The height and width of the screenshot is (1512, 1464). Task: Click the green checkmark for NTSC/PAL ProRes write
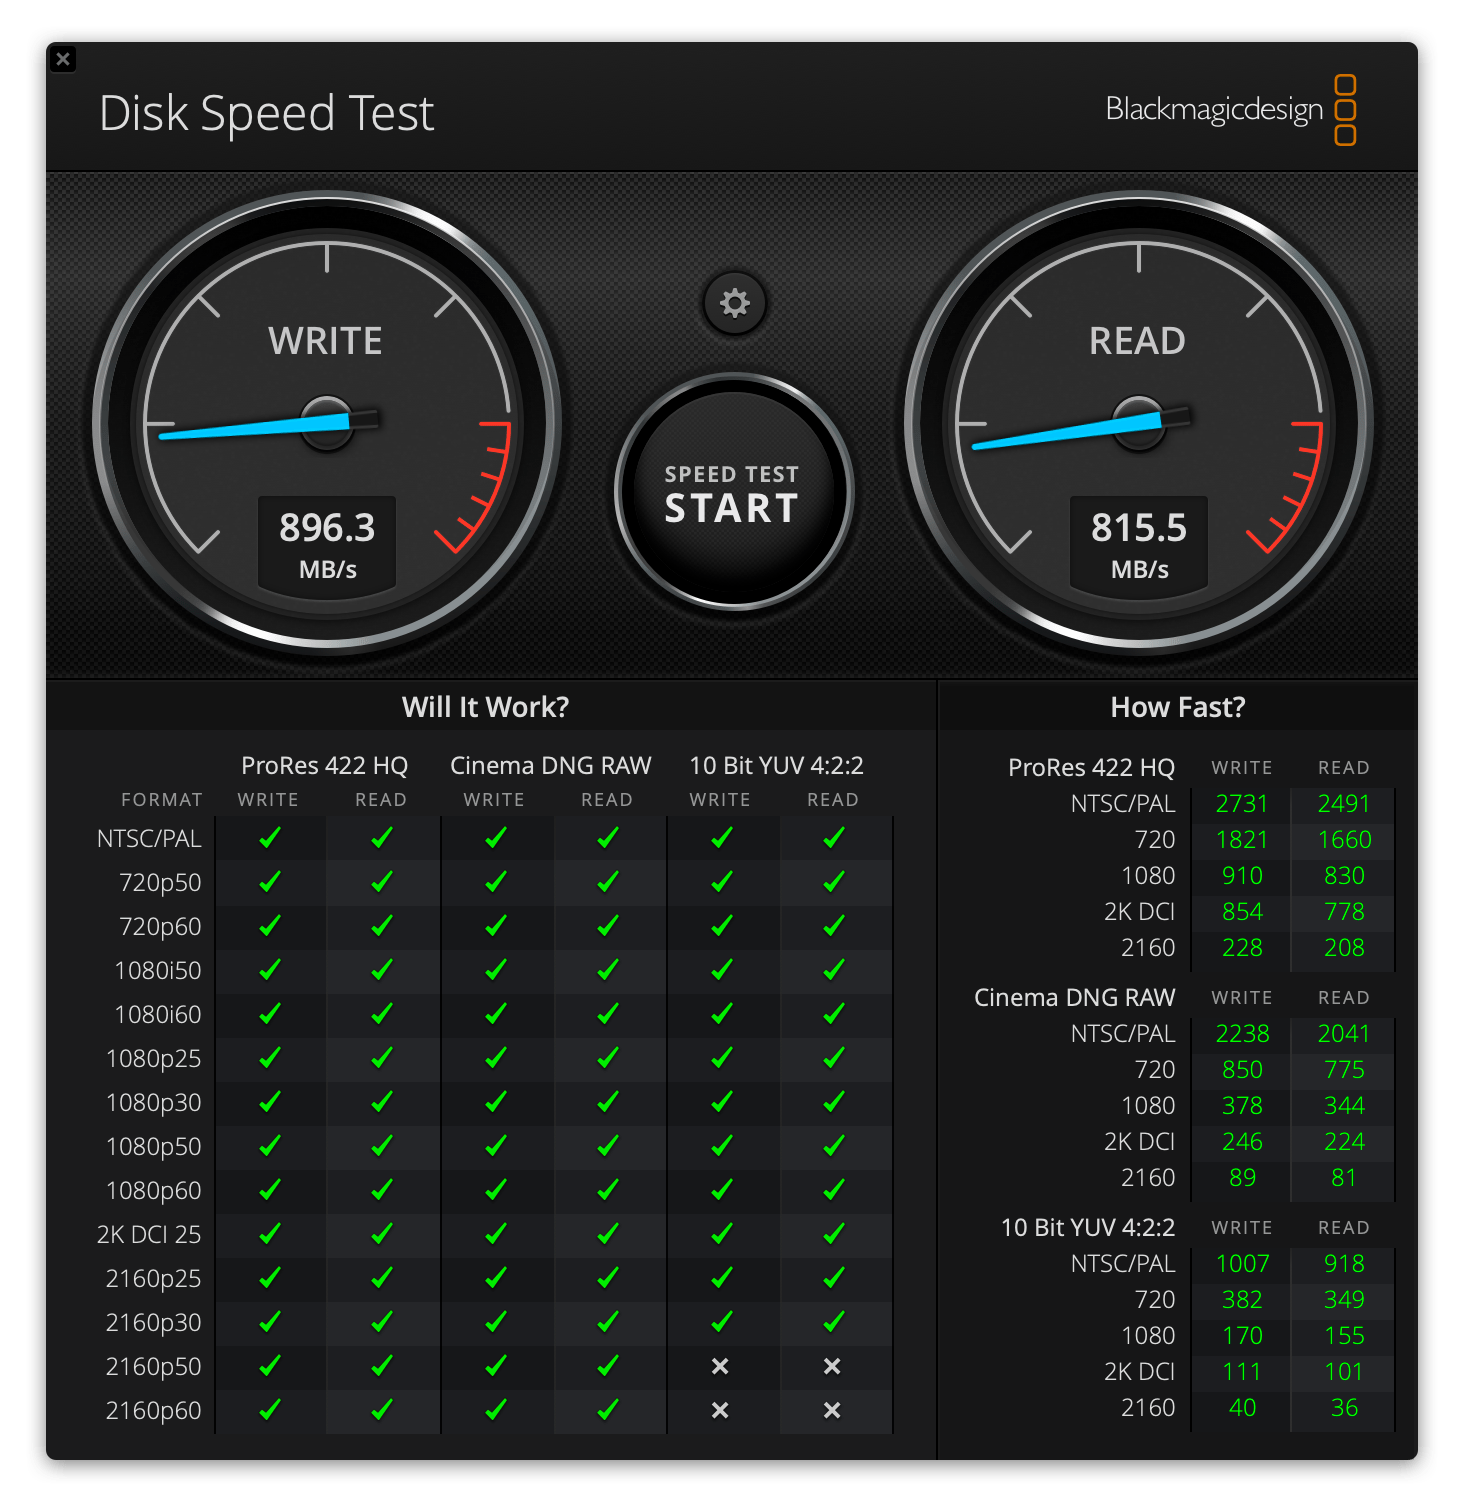[267, 838]
